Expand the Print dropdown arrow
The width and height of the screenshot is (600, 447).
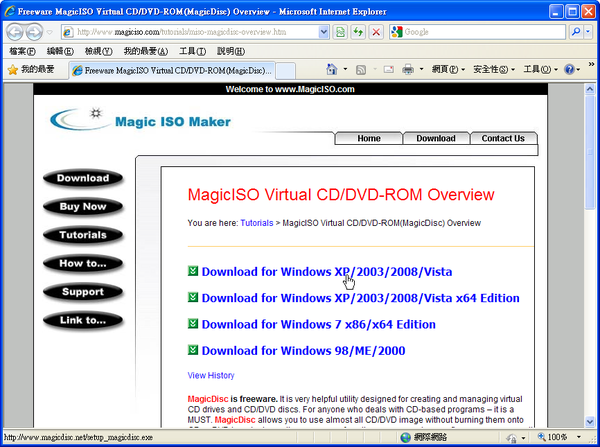coord(422,70)
